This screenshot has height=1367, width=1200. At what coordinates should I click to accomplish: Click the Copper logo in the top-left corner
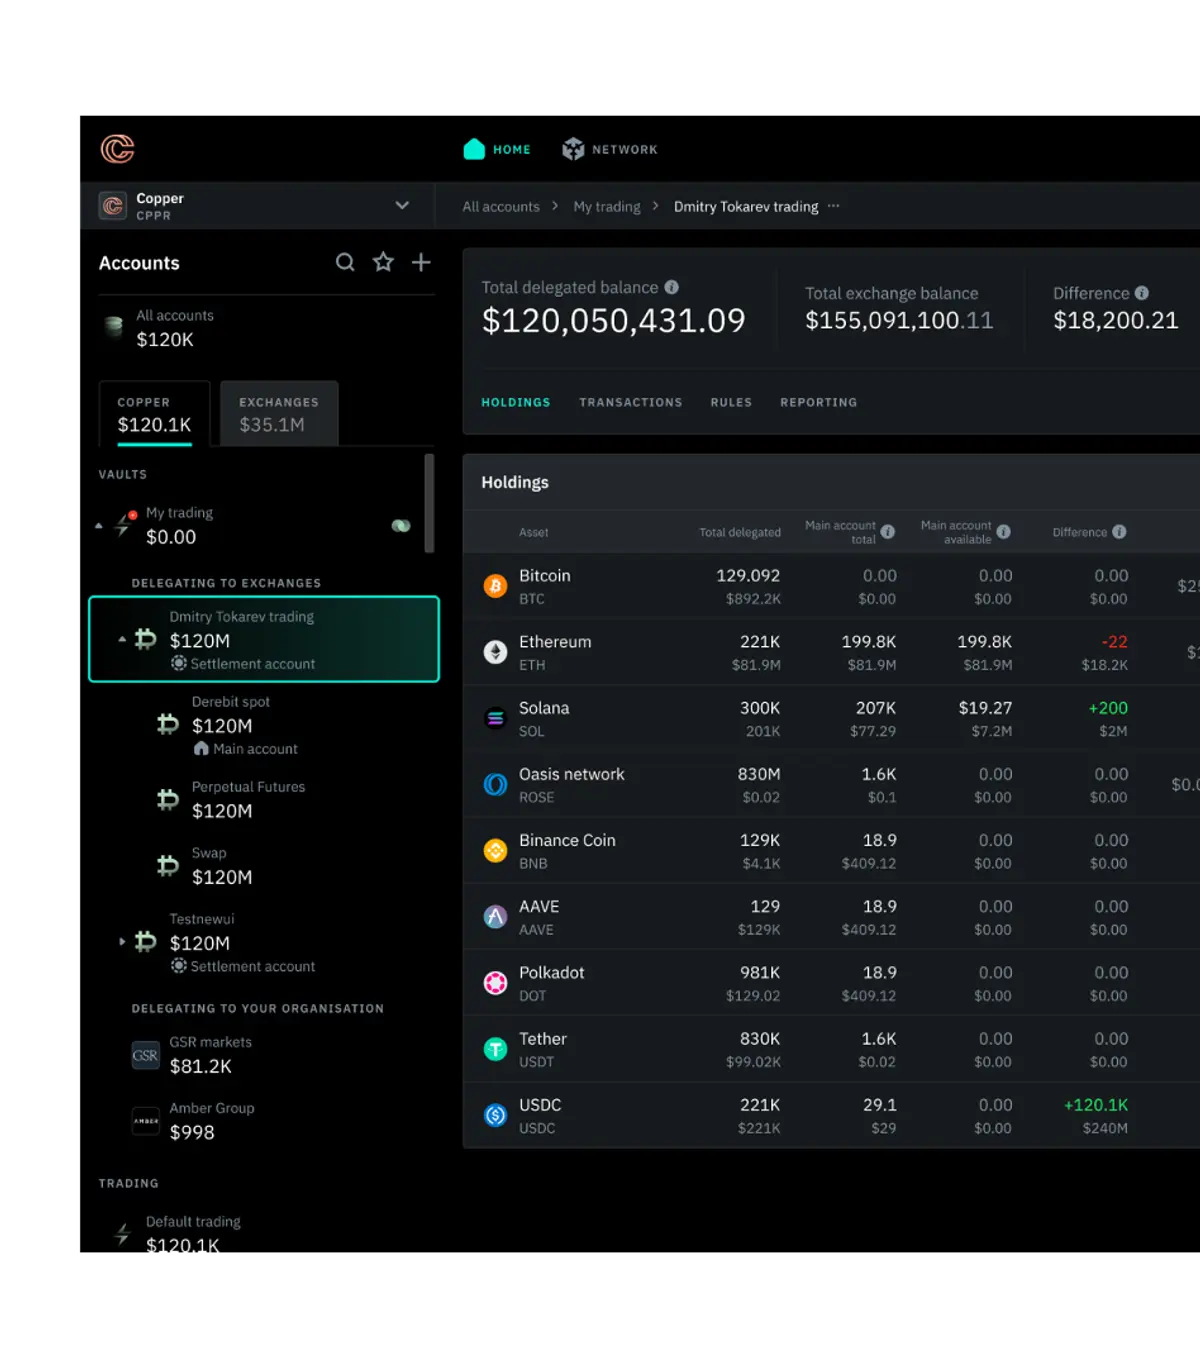coord(117,147)
